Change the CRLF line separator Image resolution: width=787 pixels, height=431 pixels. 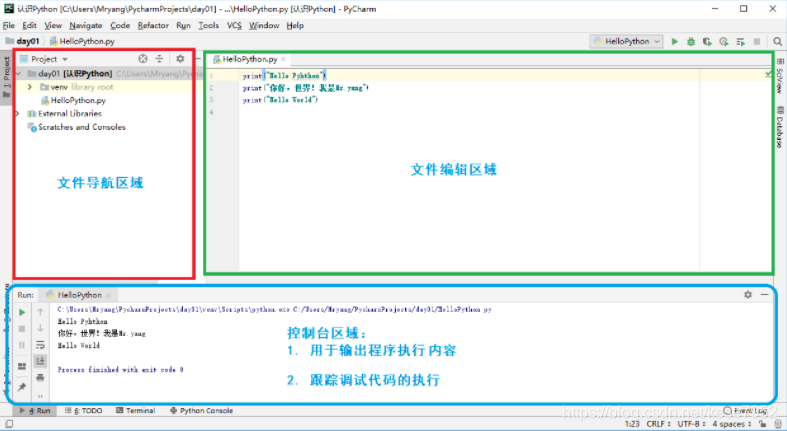coord(659,424)
